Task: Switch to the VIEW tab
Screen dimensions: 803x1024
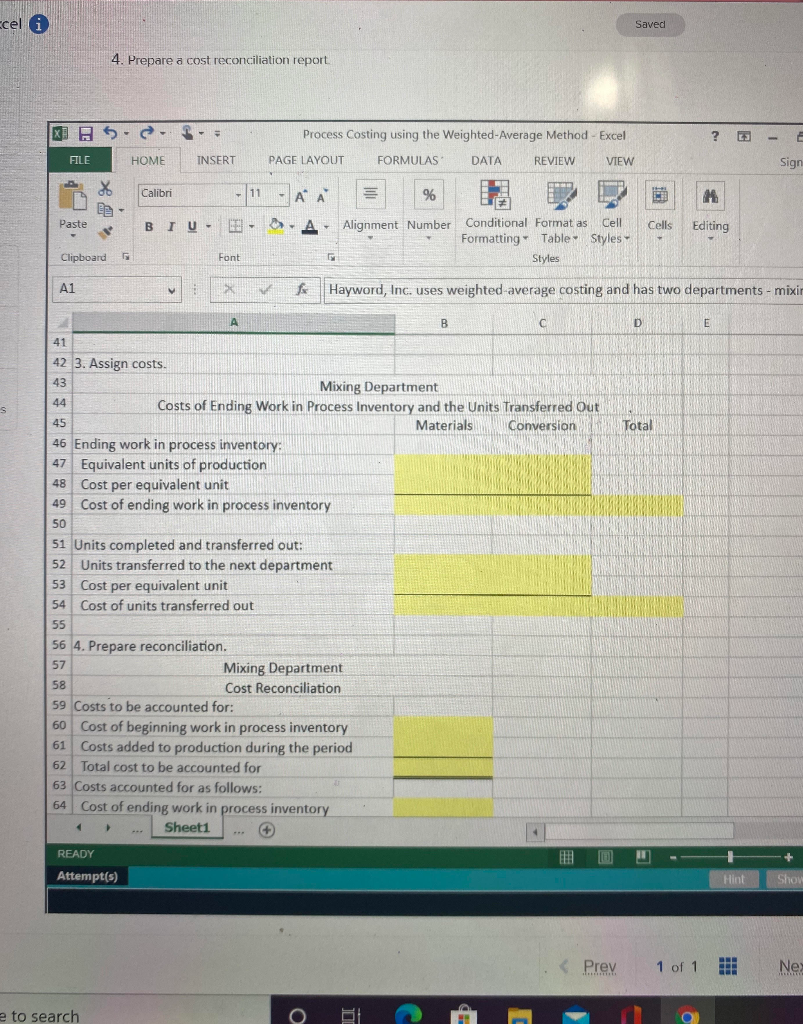Action: click(620, 161)
